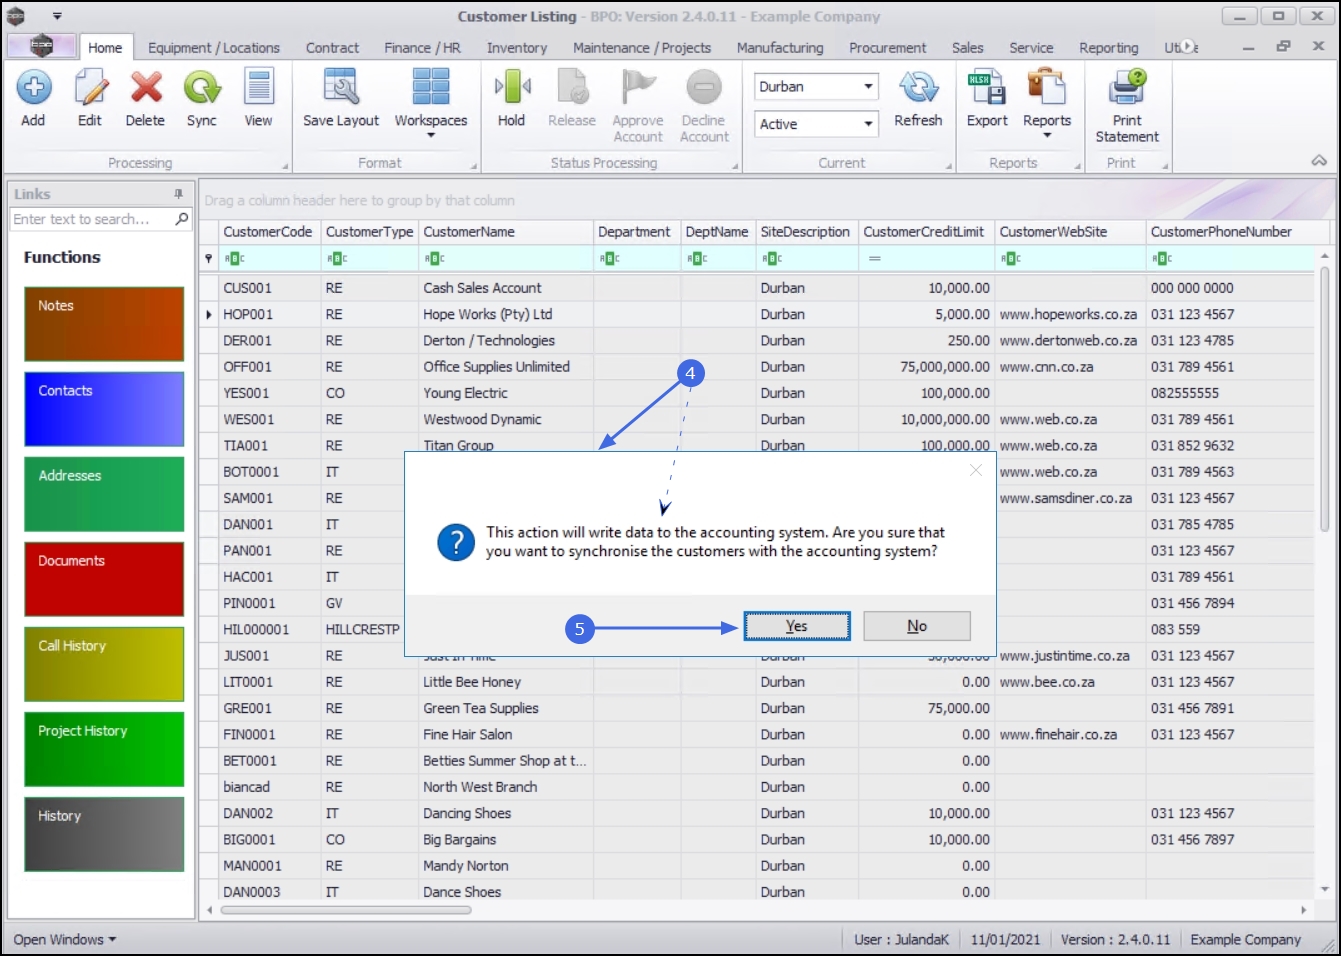Viewport: 1341px width, 956px height.
Task: Expand the Format group launcher
Action: tap(473, 166)
